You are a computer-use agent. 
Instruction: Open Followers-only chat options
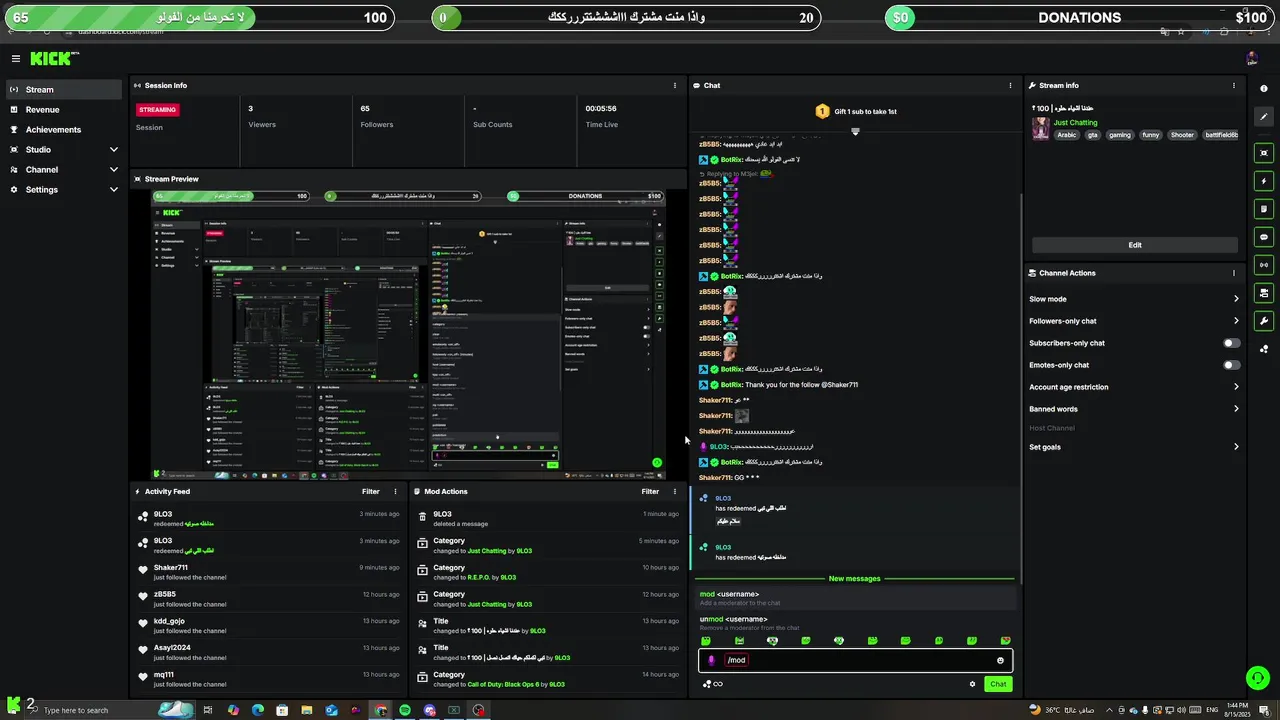click(x=1134, y=321)
